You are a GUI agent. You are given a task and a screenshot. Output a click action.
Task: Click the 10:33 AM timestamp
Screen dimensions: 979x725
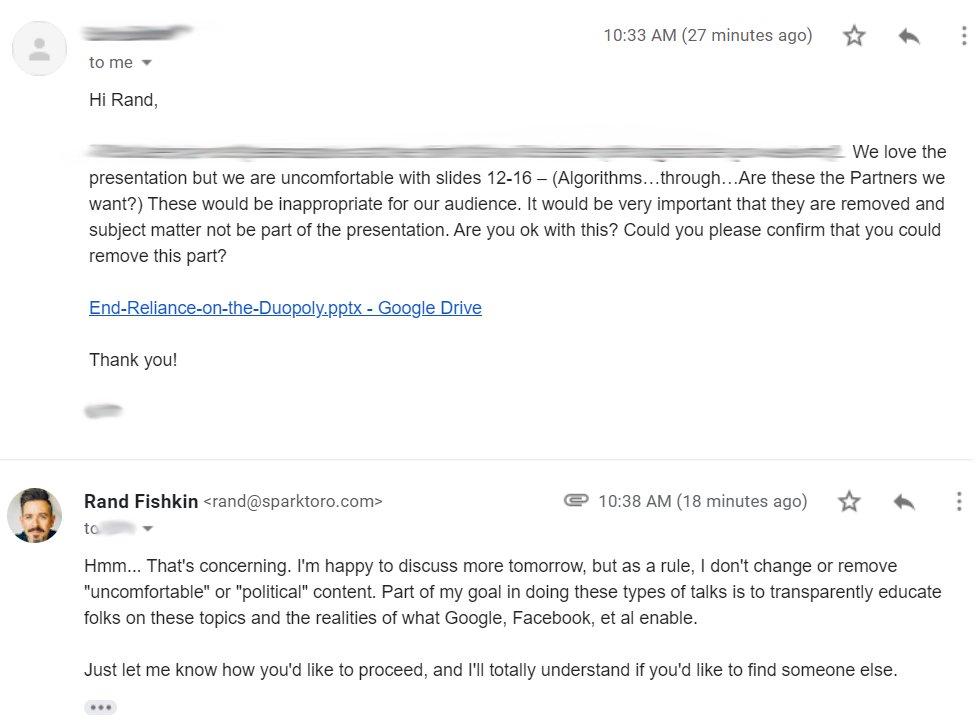(x=707, y=36)
